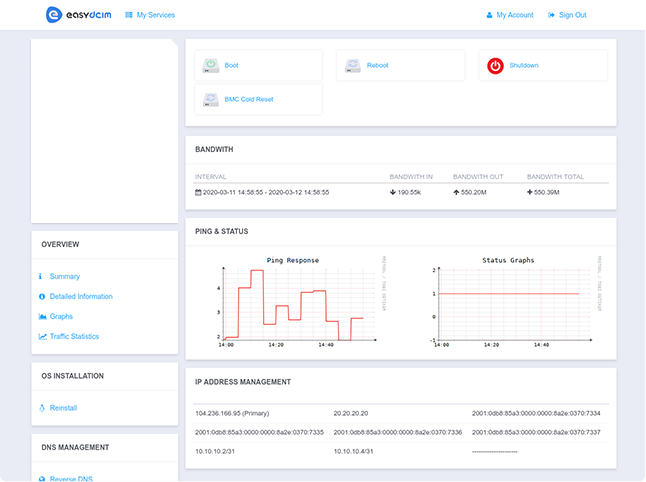Click IPv6 address ending in 7337
This screenshot has width=646, height=482.
pyautogui.click(x=536, y=432)
